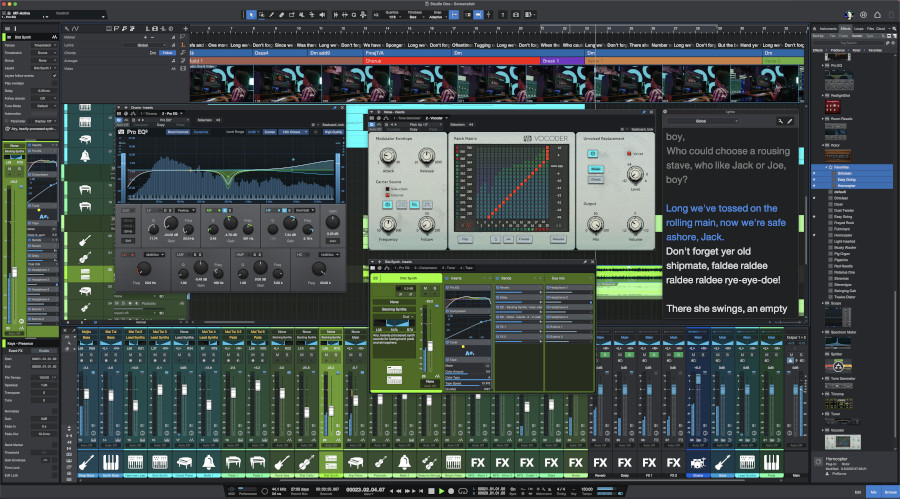900x499 pixels.
Task: Toggle Layers follow events checkbox in inspector
Action: coord(55,75)
